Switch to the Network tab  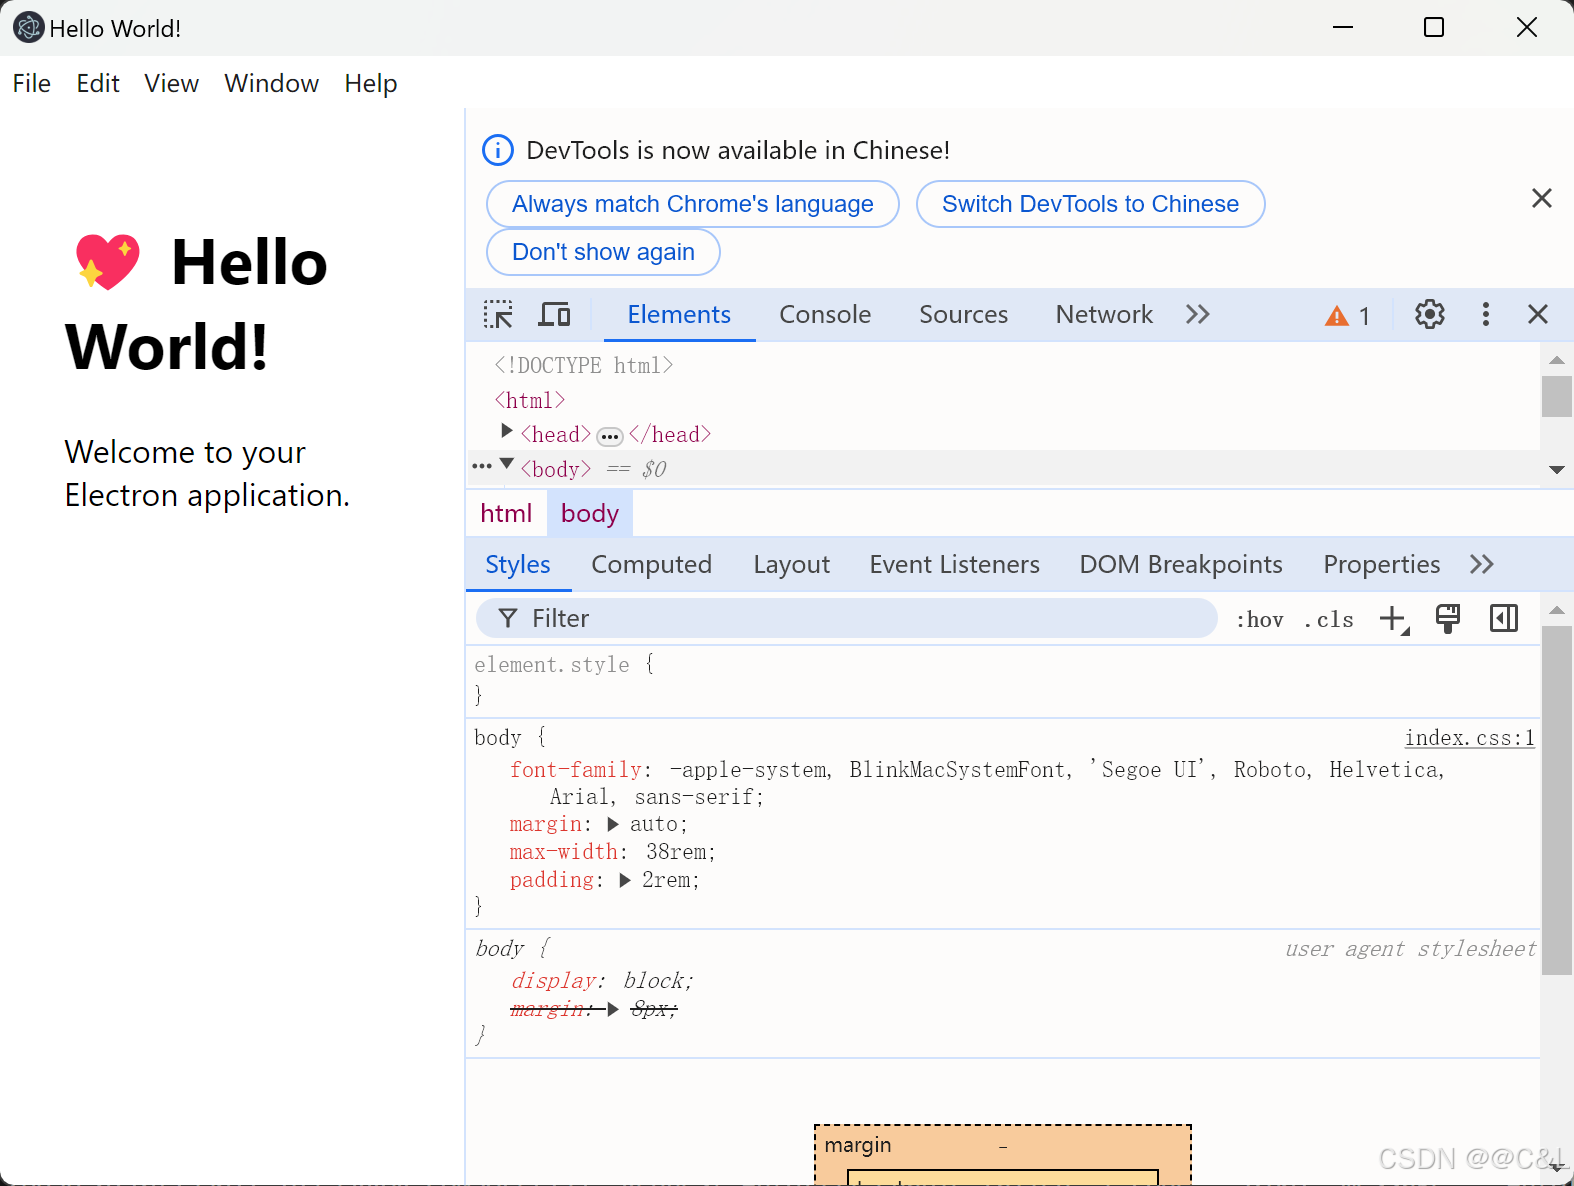coord(1104,315)
